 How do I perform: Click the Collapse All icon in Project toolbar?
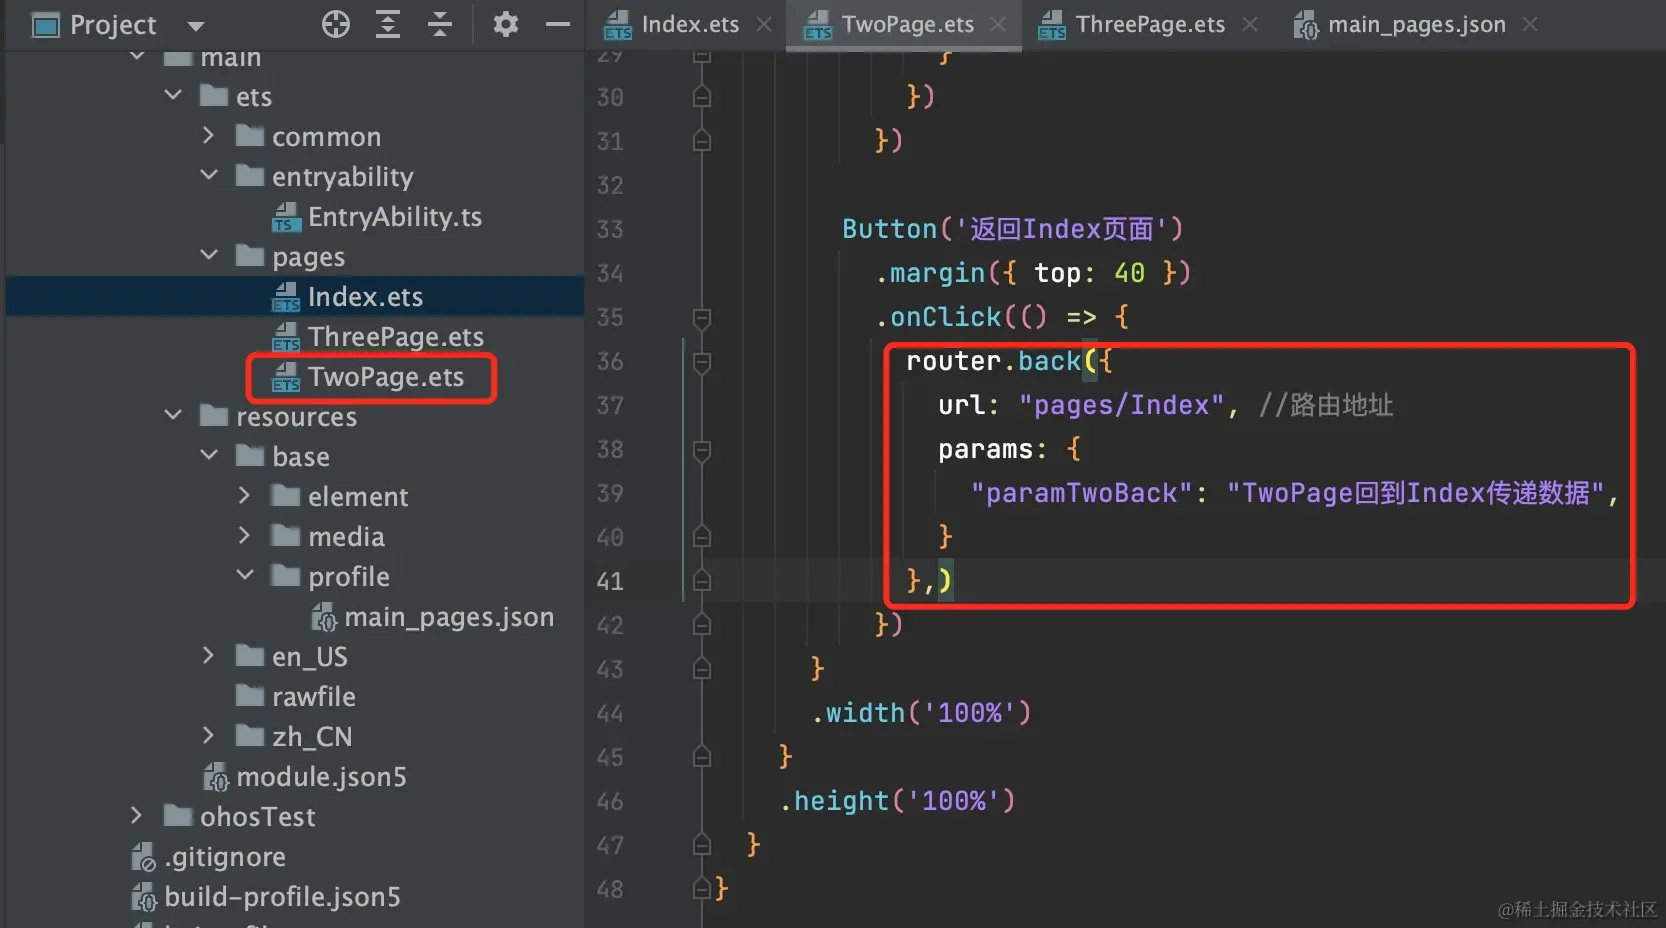[x=440, y=24]
